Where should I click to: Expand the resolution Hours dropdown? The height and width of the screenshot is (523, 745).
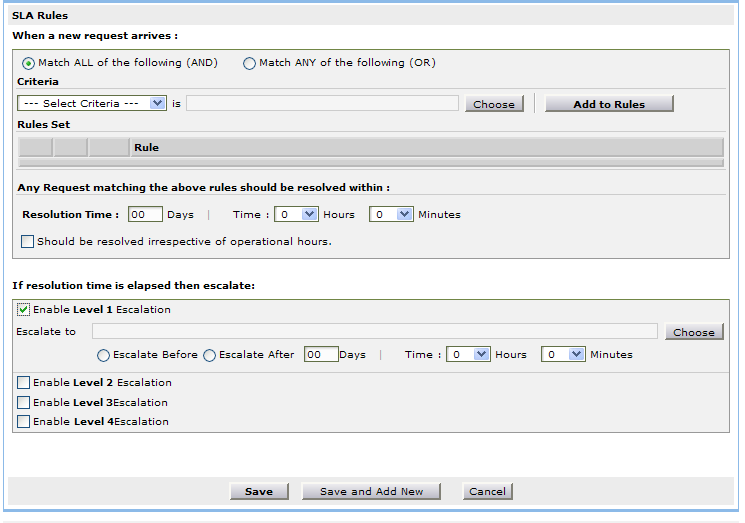click(296, 214)
